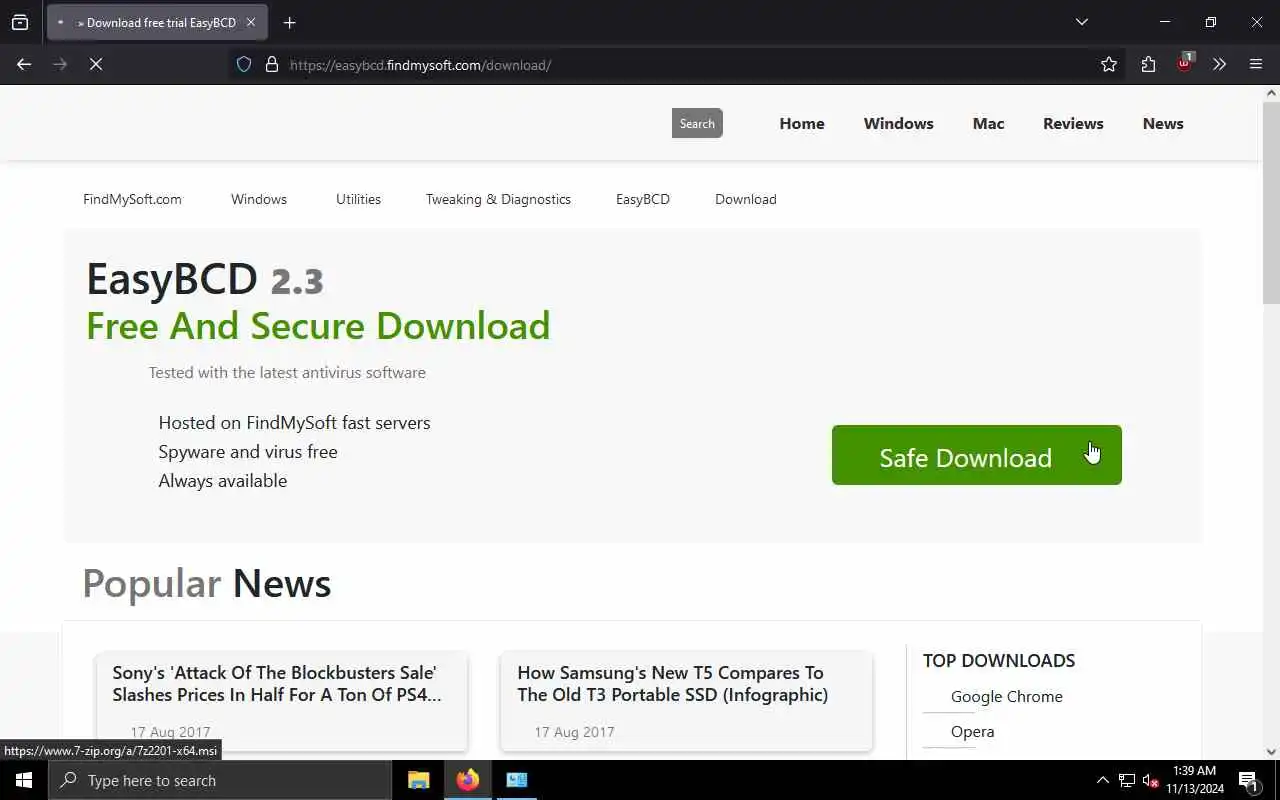Click the taskbar search box
Viewport: 1280px width, 800px height.
point(220,780)
